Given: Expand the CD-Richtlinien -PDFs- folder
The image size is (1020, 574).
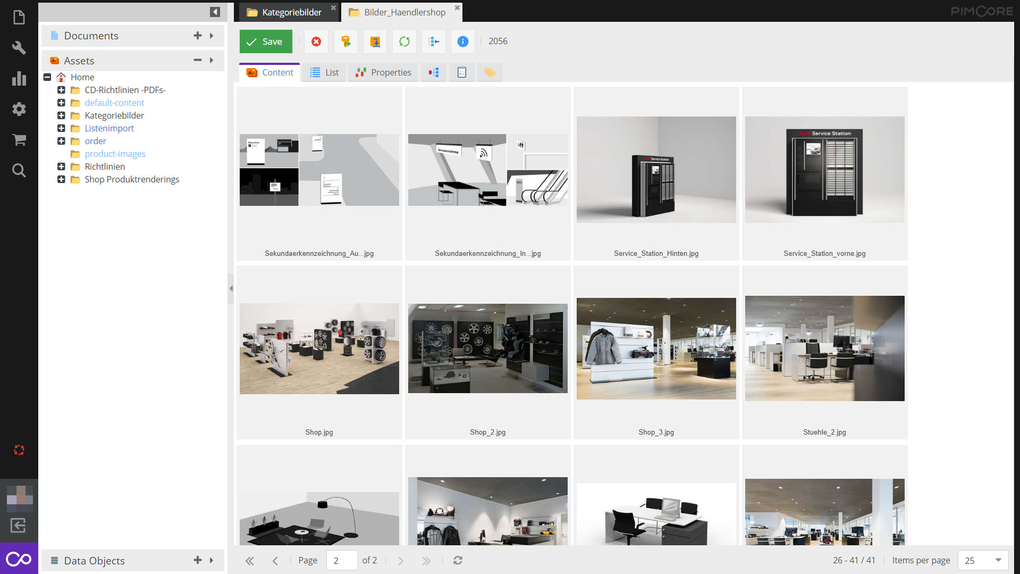Looking at the screenshot, I should pos(61,90).
